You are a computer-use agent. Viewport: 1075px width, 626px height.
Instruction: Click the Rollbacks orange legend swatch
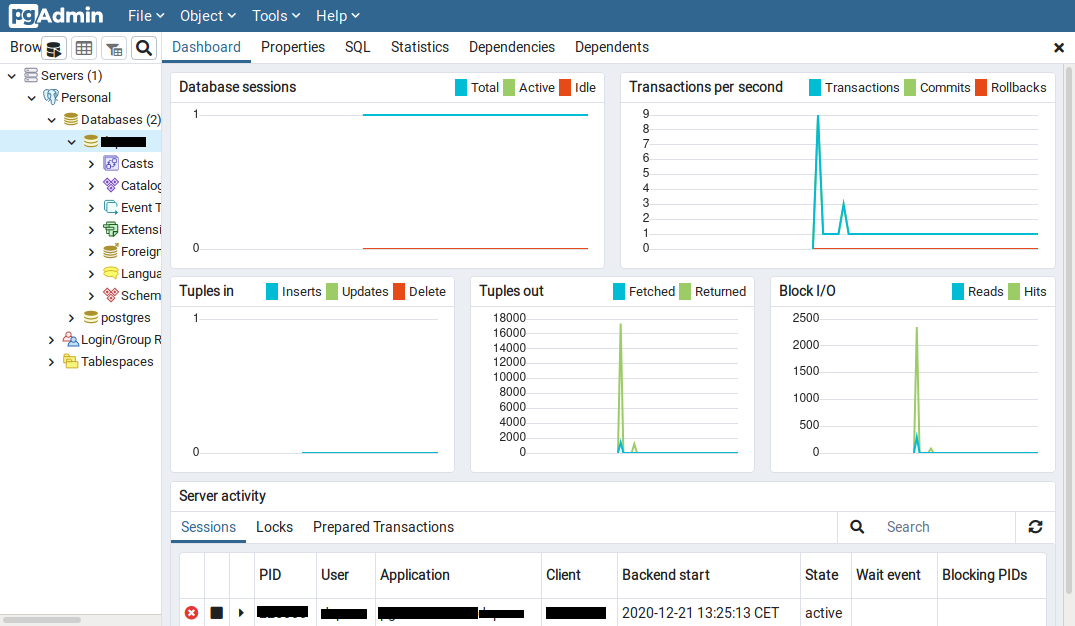click(981, 87)
